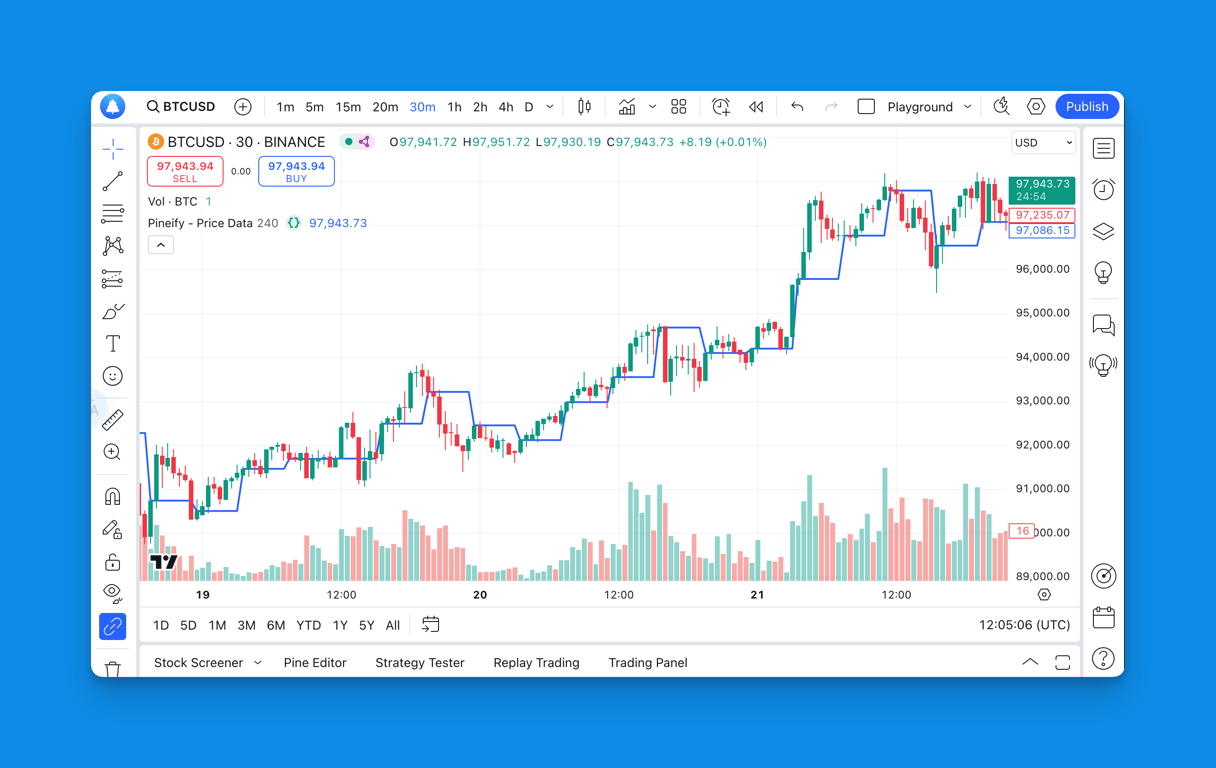Open the calendar icon in right sidebar
1216x768 pixels.
[x=1103, y=617]
